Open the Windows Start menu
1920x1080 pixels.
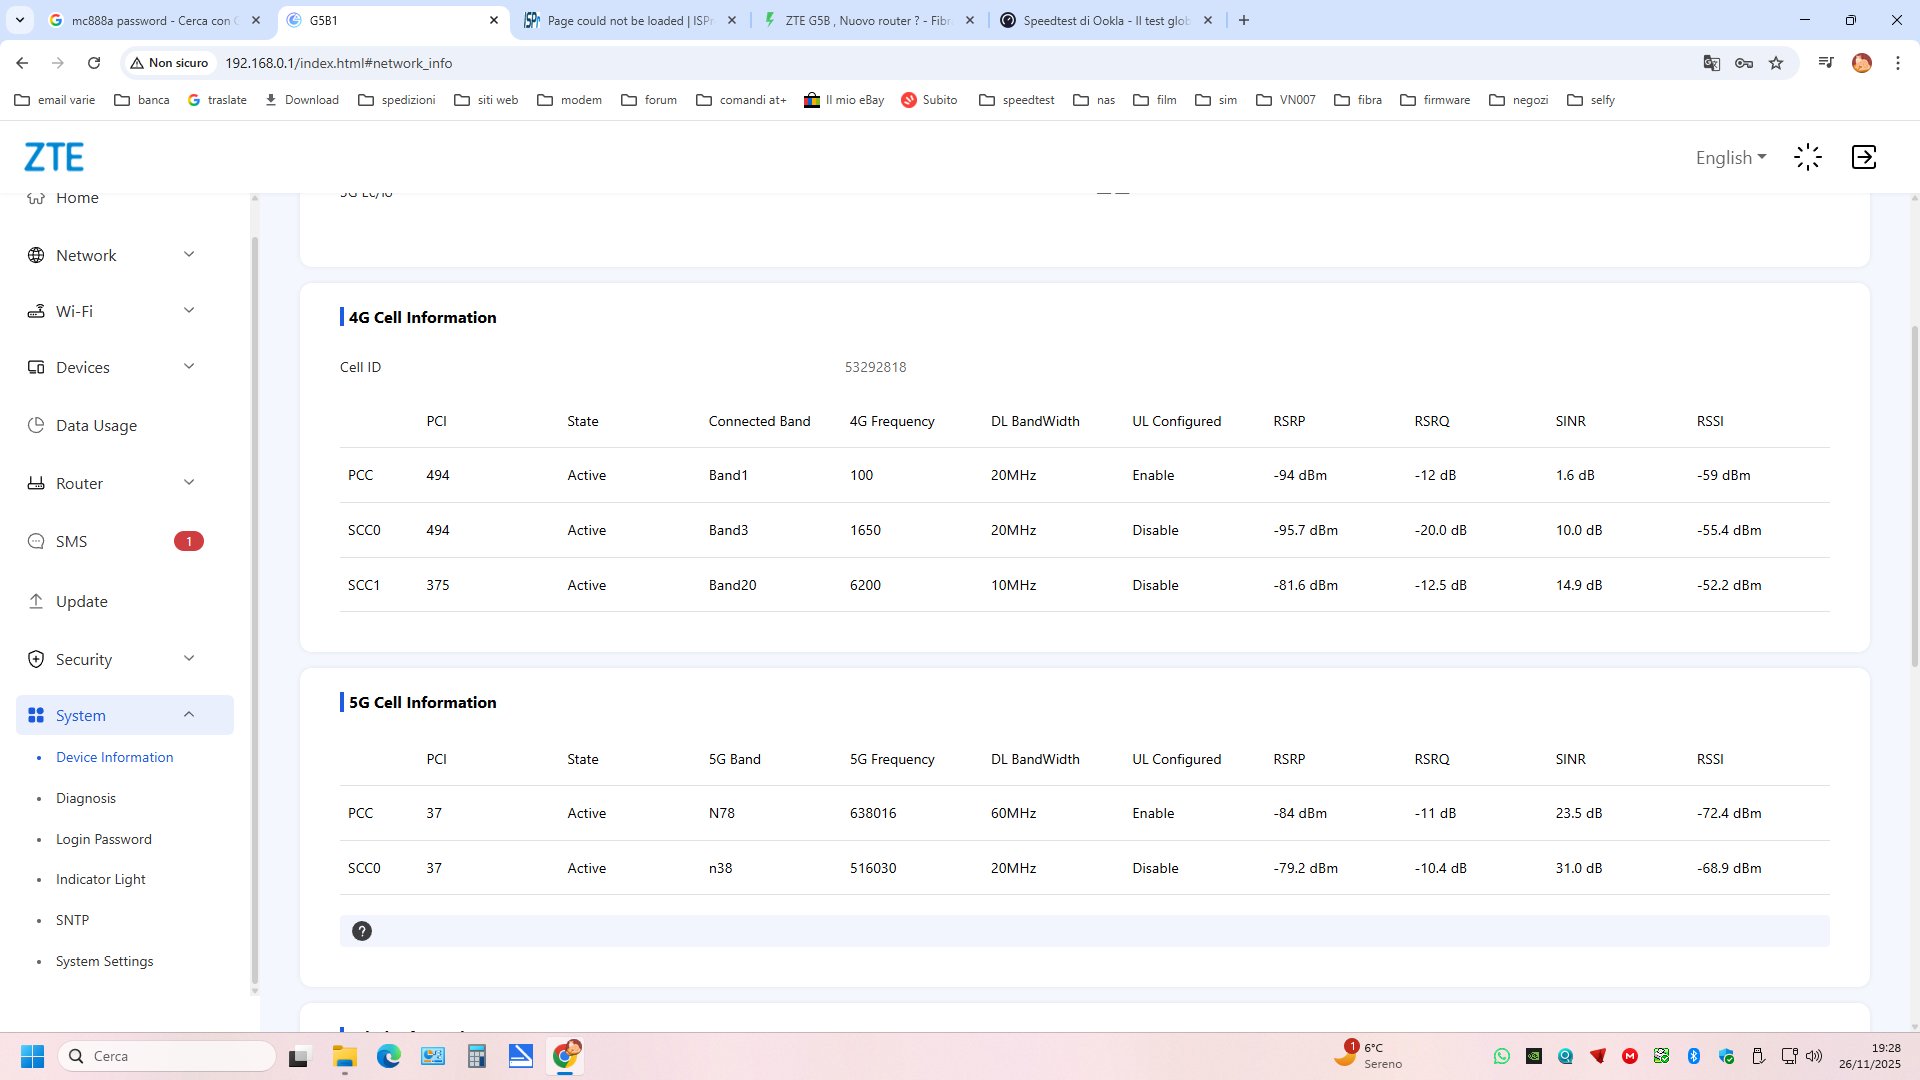tap(32, 1056)
